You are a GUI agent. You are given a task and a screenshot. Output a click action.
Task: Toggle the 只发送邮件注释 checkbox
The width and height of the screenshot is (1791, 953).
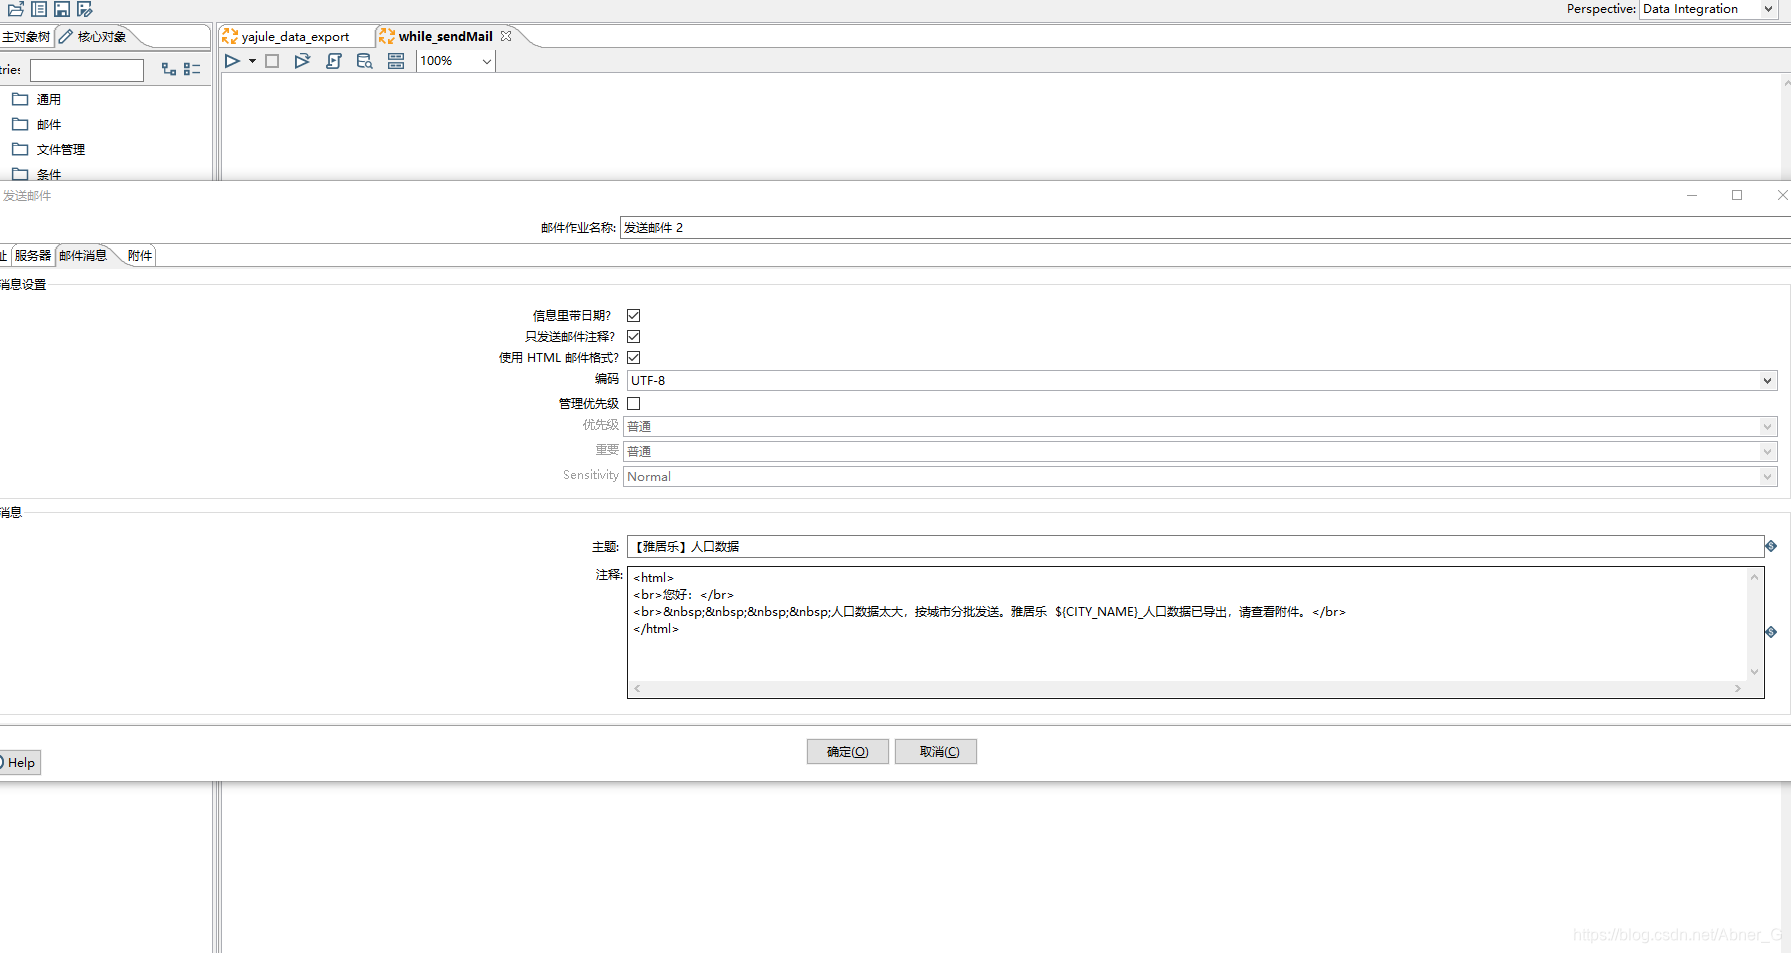pos(633,336)
